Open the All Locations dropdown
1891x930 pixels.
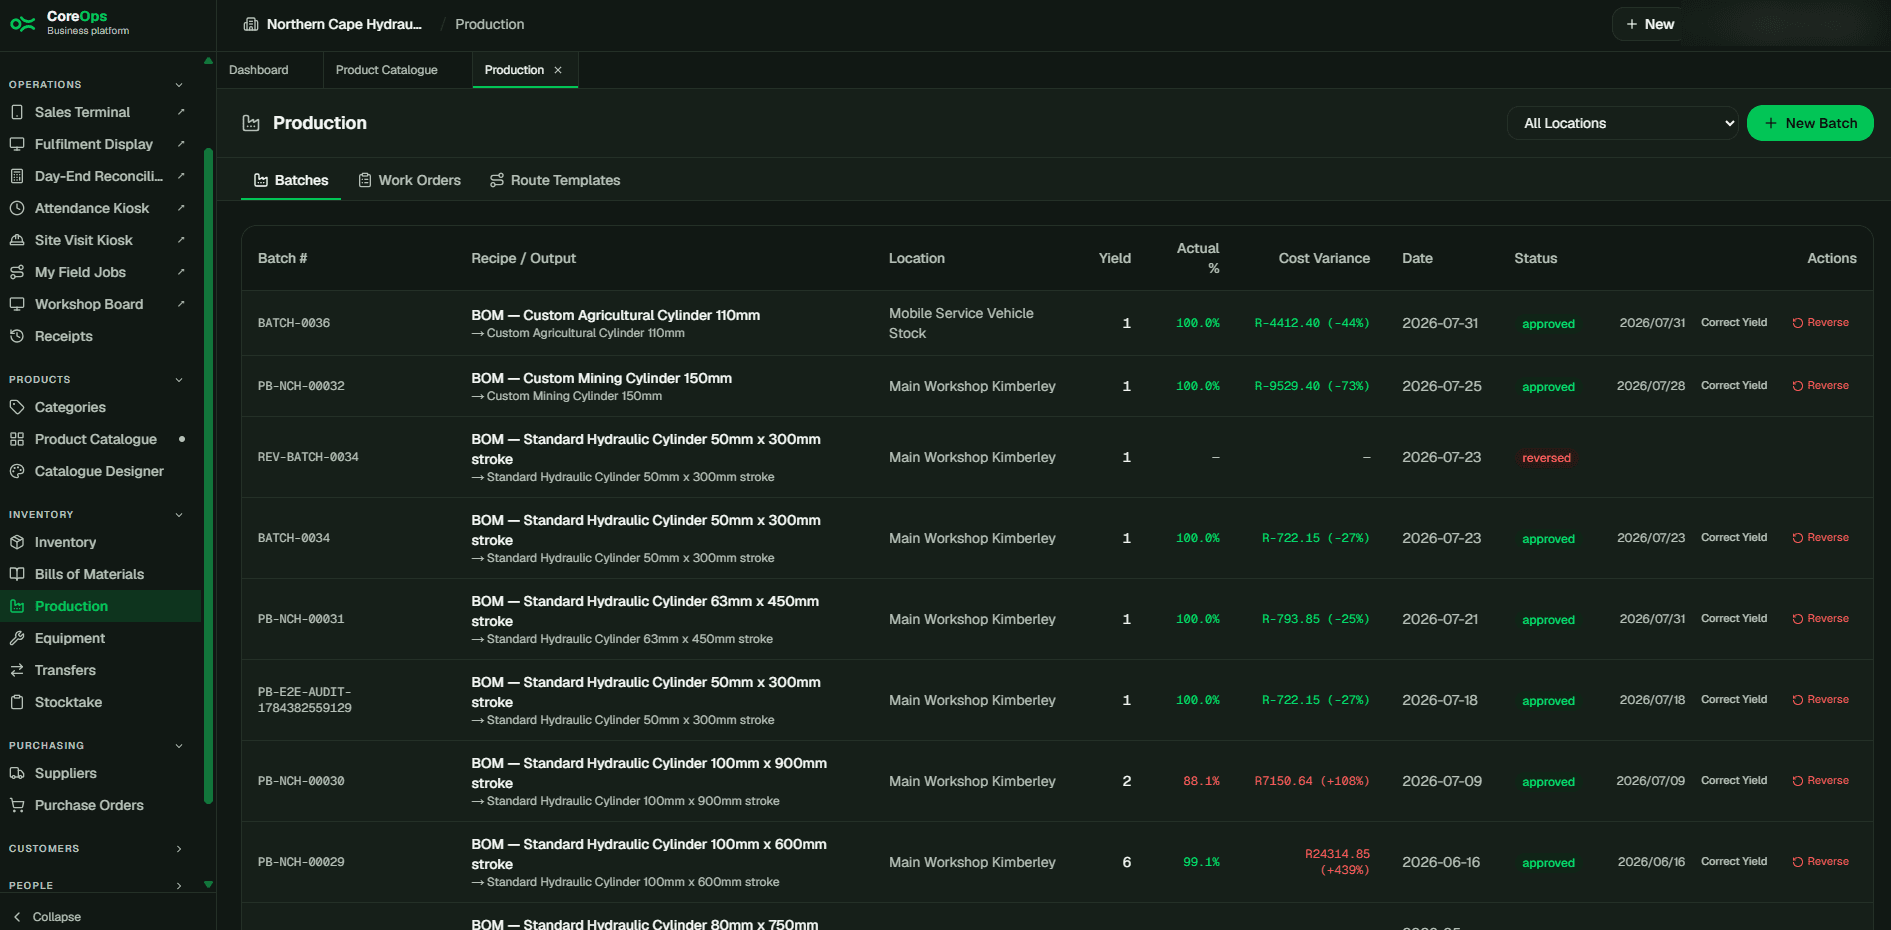1622,123
